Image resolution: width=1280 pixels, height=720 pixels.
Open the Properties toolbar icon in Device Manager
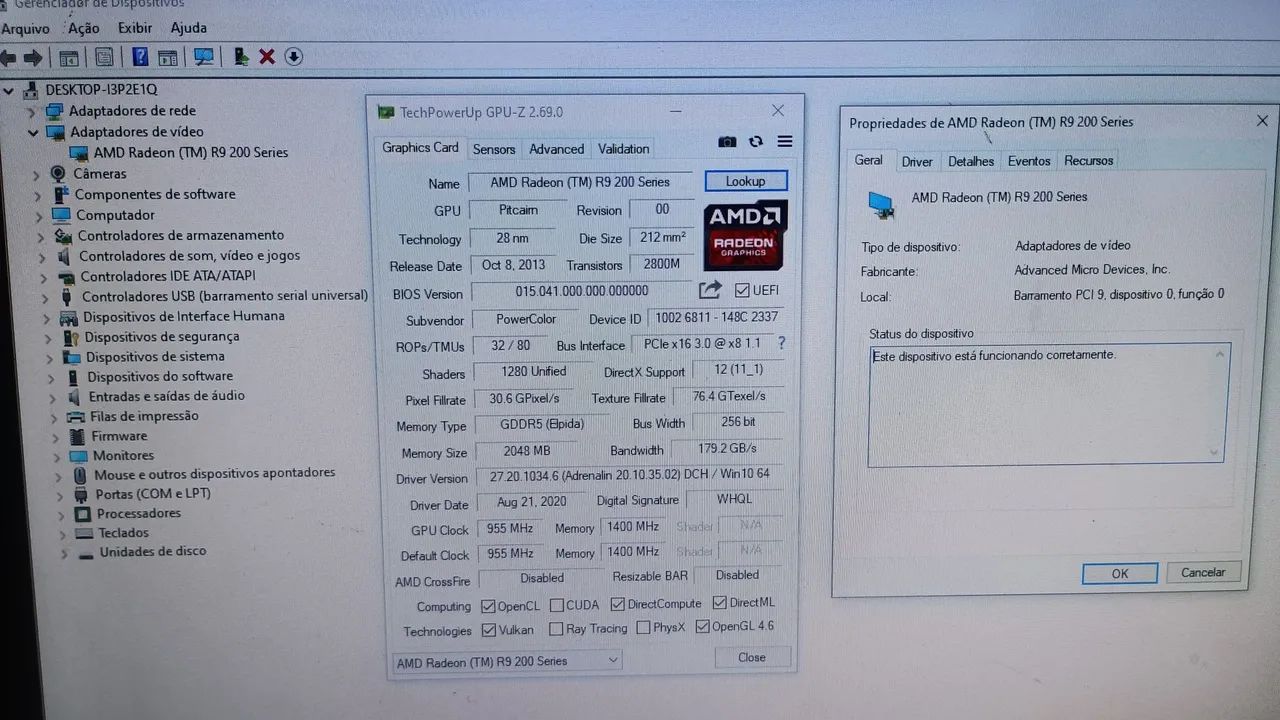104,57
